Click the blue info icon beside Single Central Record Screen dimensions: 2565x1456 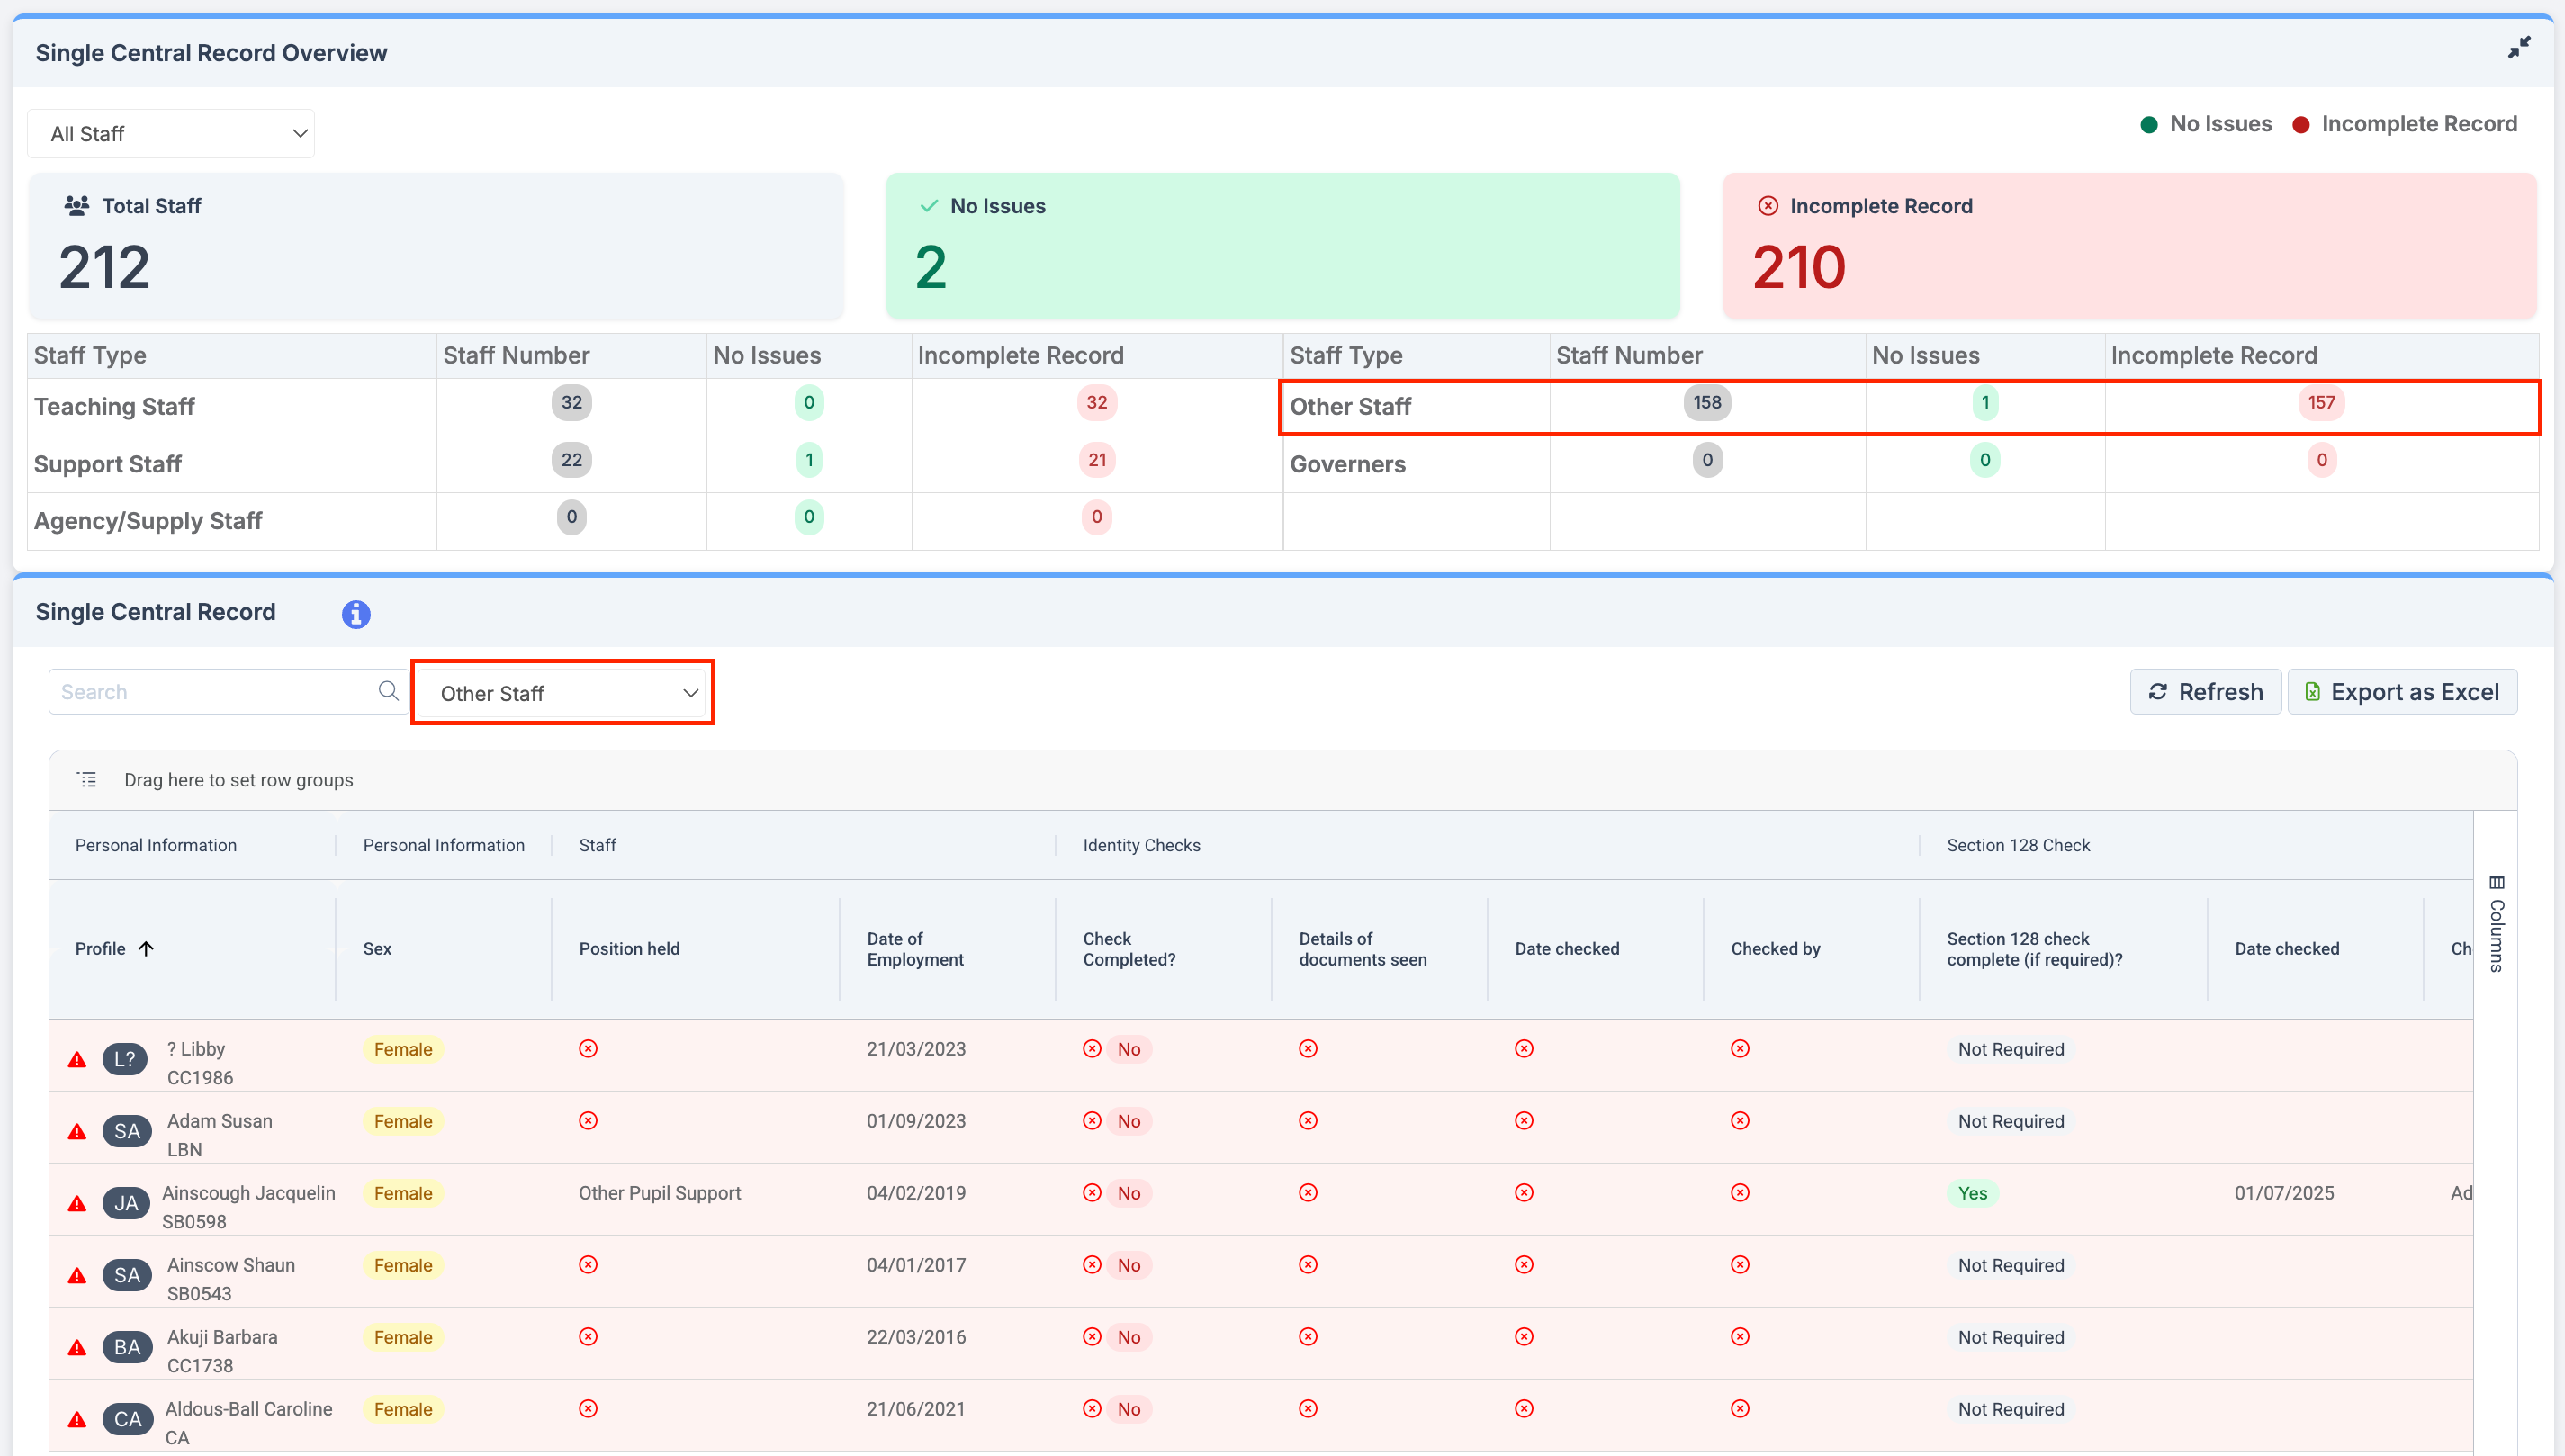pos(356,614)
